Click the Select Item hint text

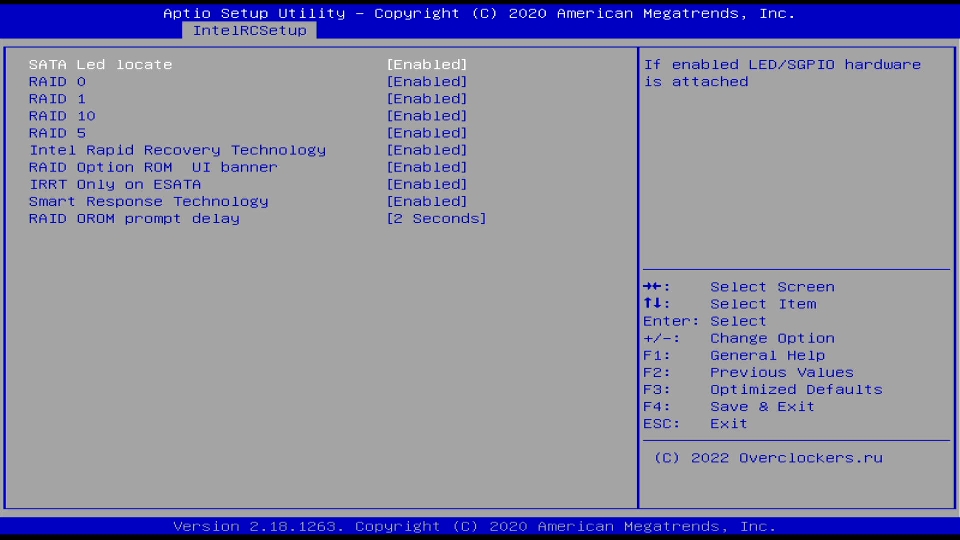(x=763, y=304)
